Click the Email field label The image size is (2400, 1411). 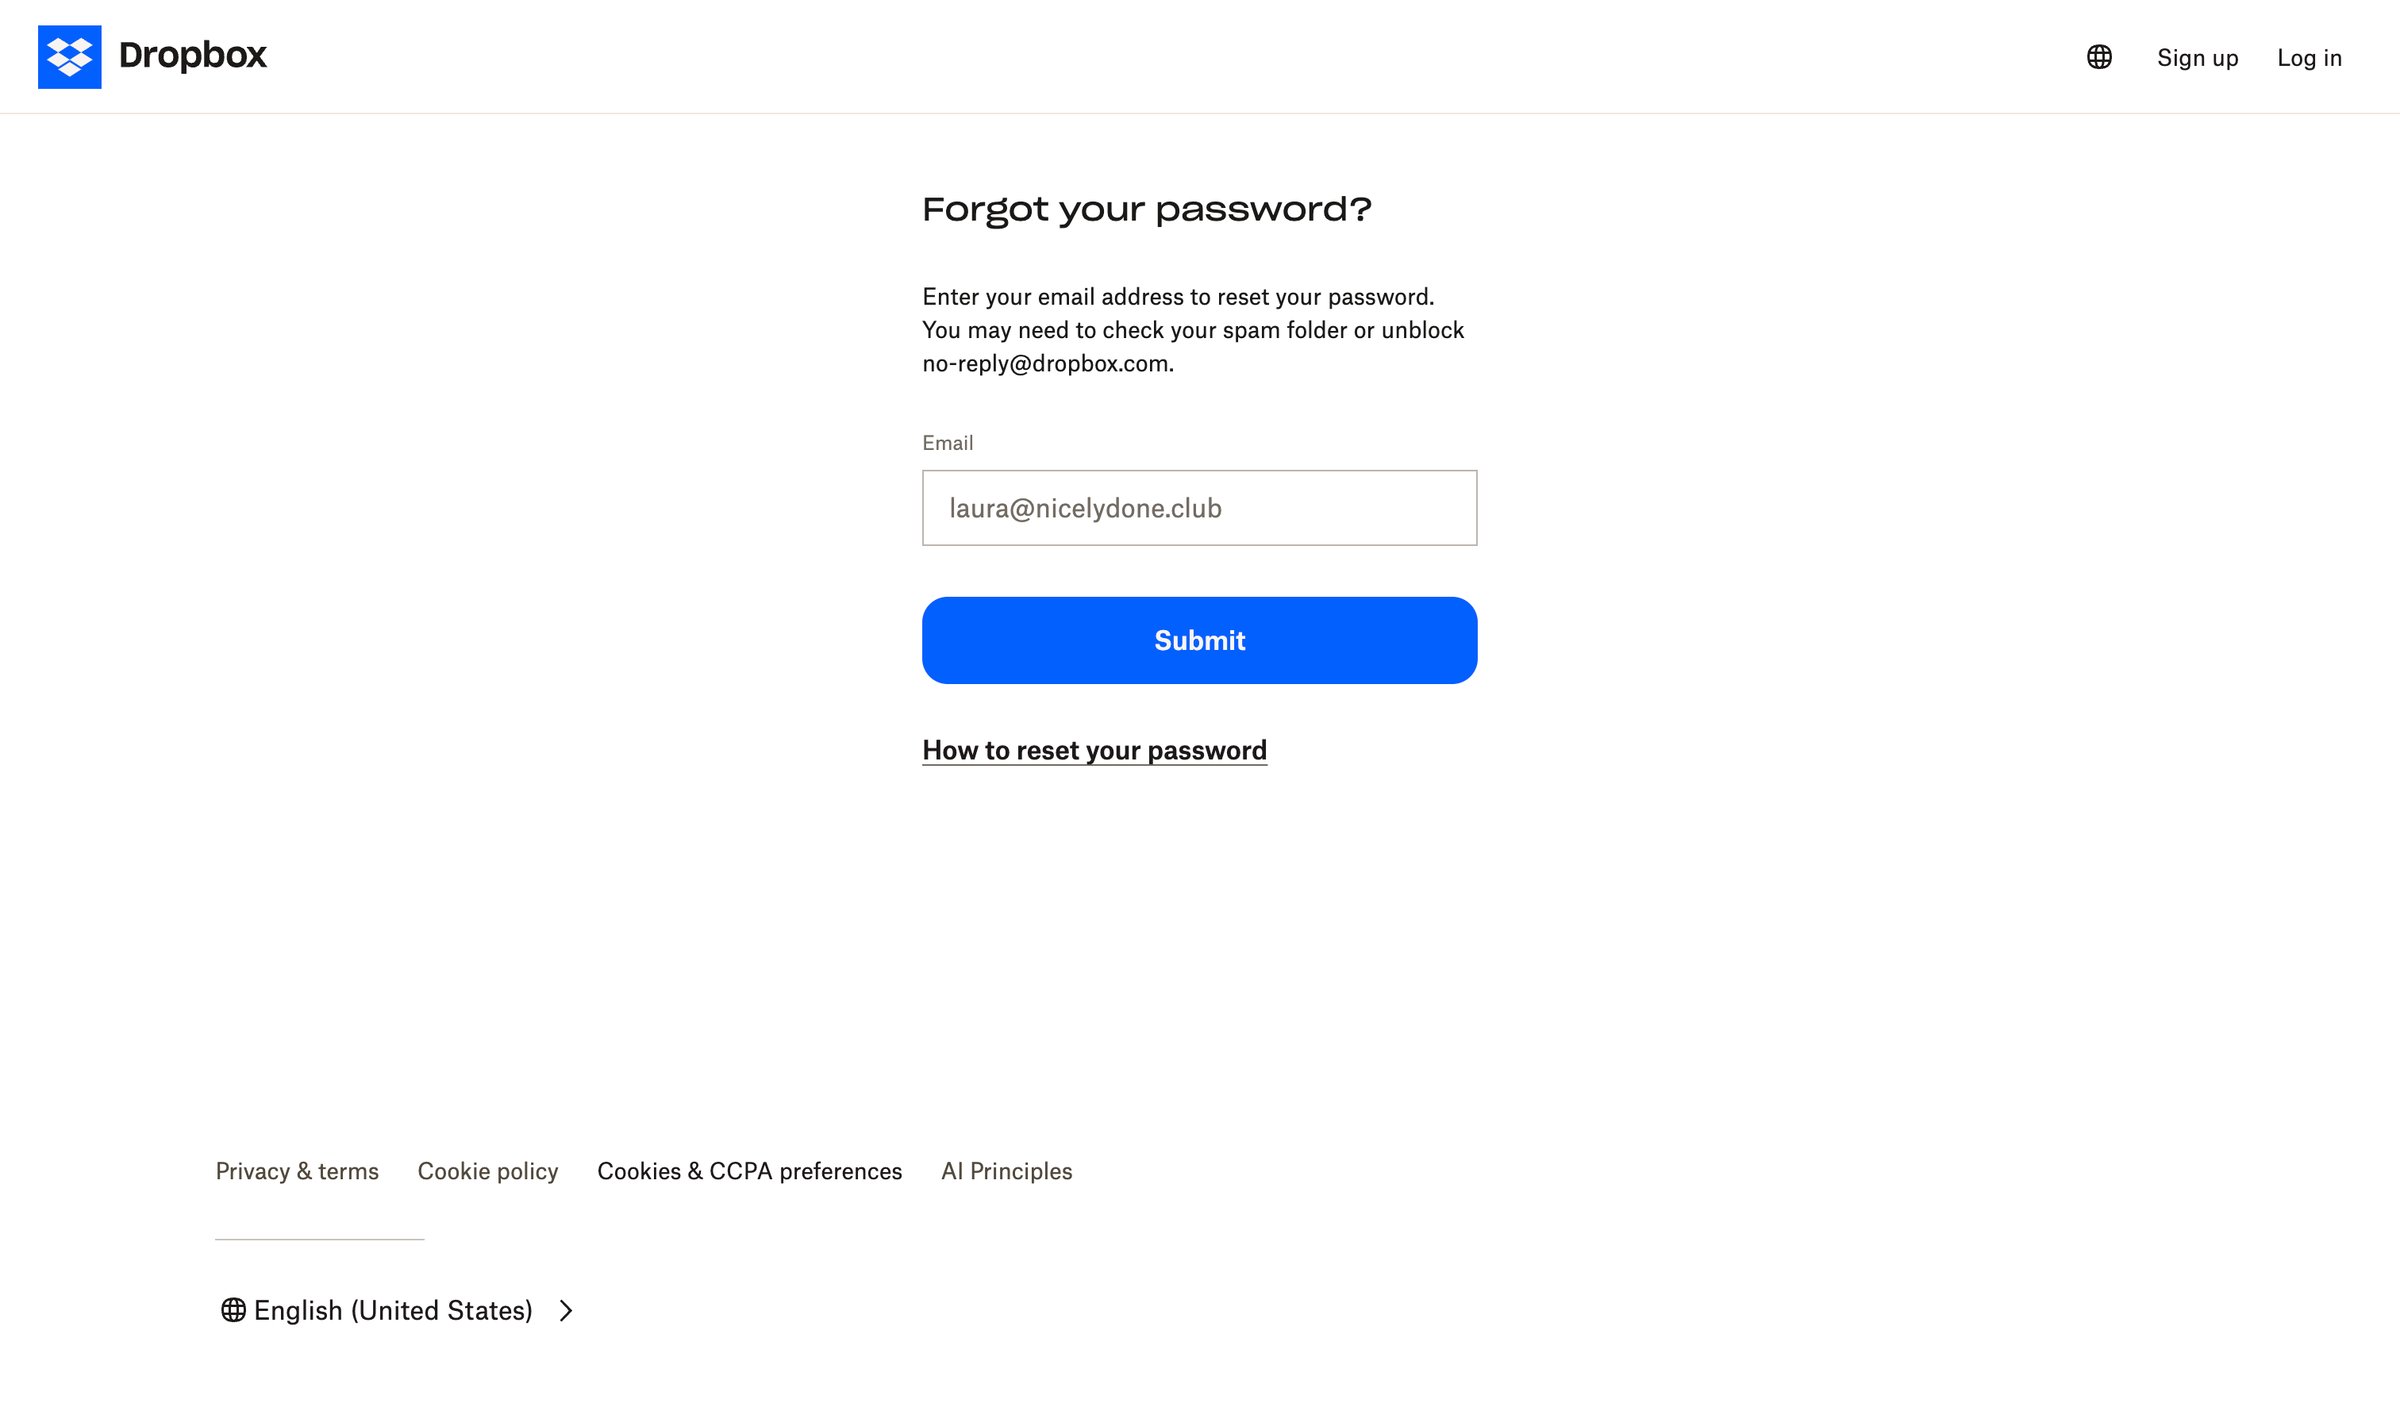click(x=947, y=443)
